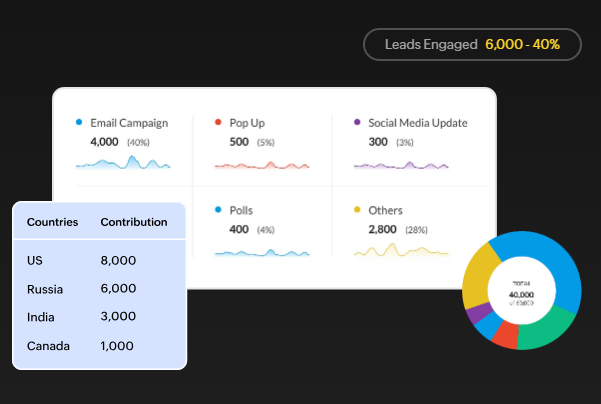Viewport: 601px width, 404px height.
Task: Select the Russia row in countries table
Action: (x=98, y=289)
